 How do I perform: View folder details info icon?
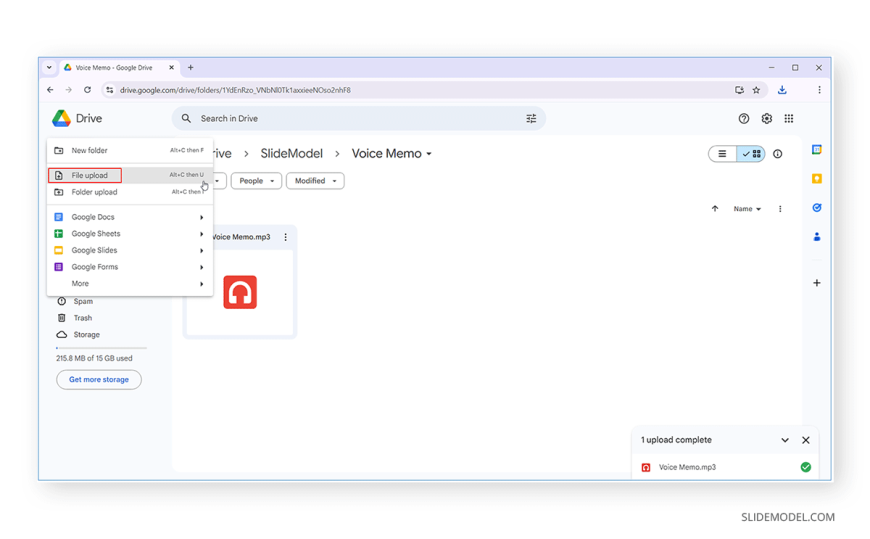(777, 154)
